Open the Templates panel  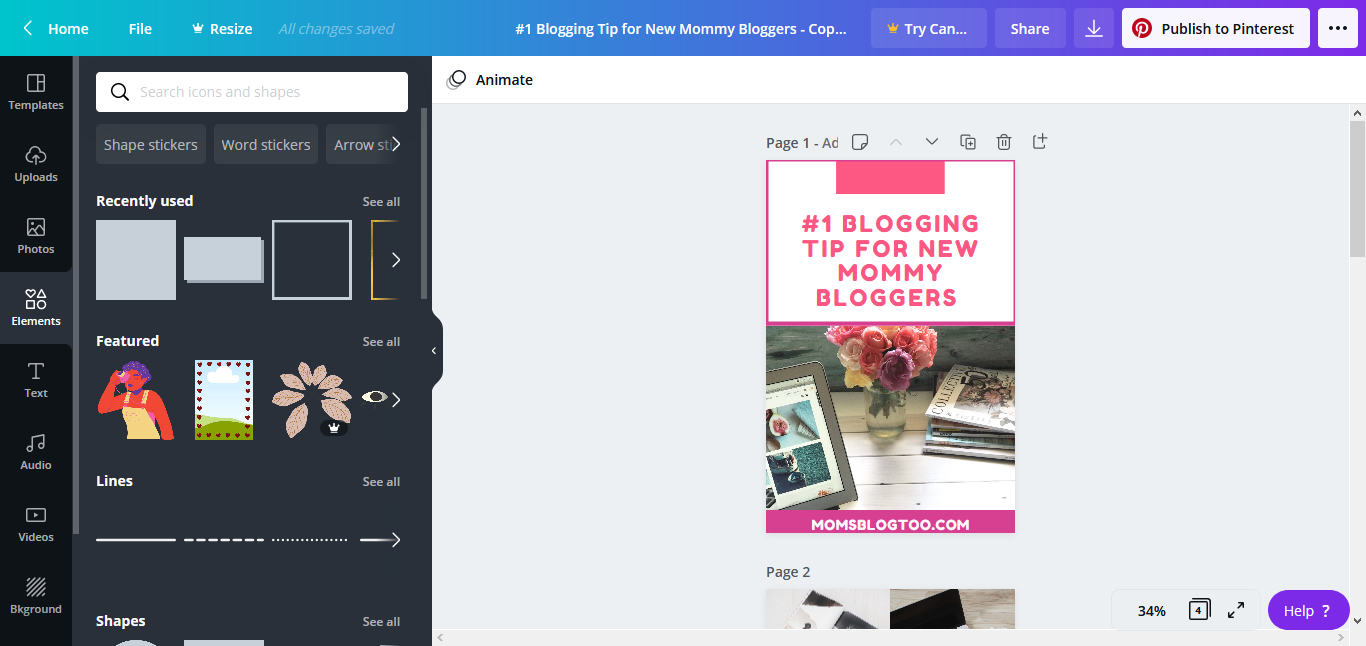pyautogui.click(x=36, y=92)
